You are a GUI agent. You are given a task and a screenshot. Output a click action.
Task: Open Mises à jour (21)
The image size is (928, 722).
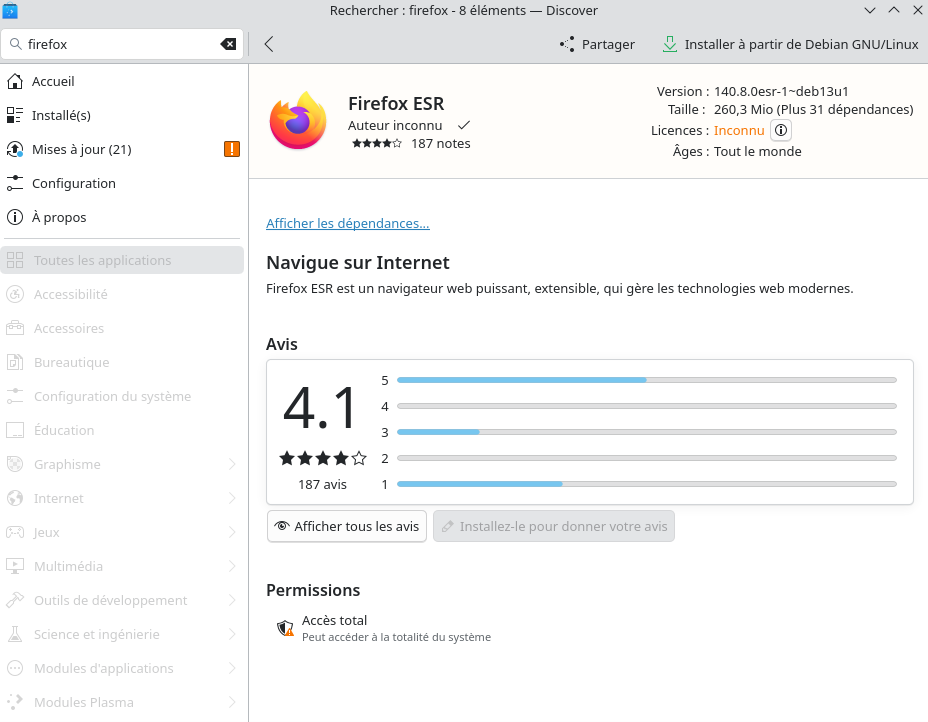(81, 149)
